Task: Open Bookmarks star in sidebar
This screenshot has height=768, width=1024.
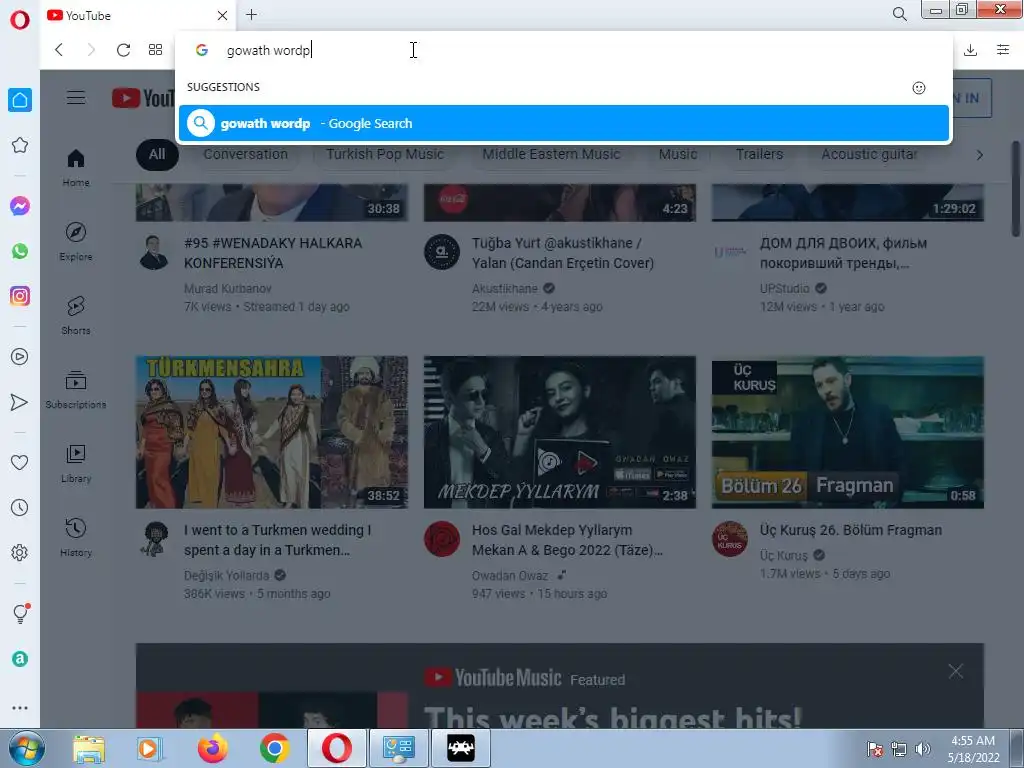Action: click(x=20, y=145)
